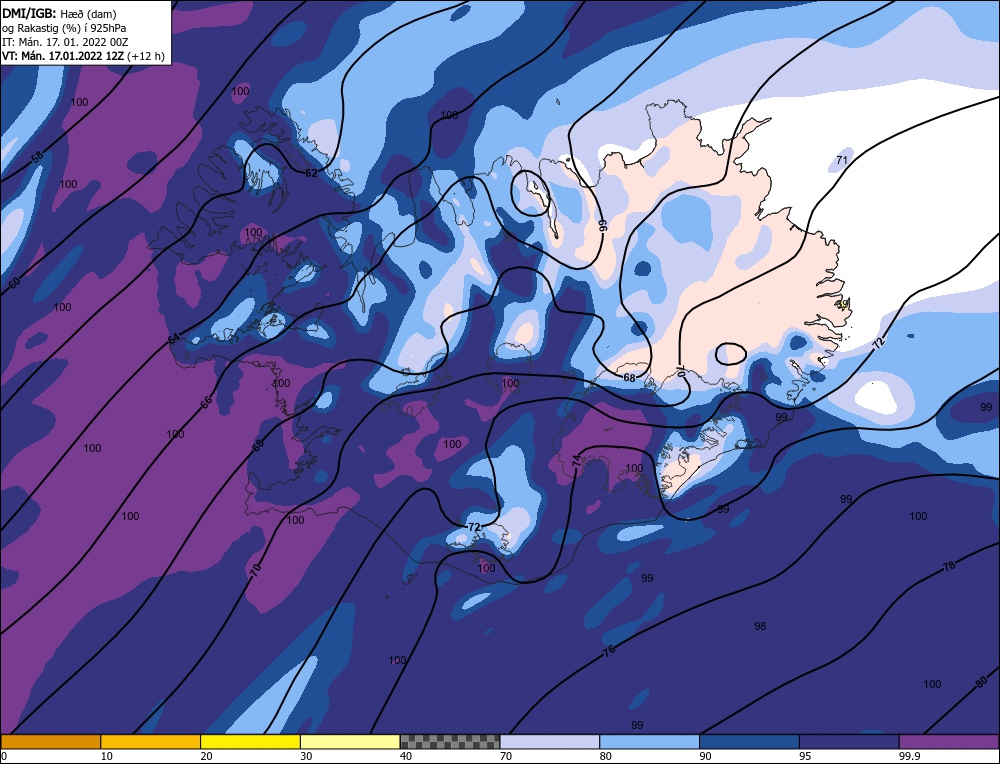
Task: Click the '40' tick label on legend scale
Action: (406, 756)
